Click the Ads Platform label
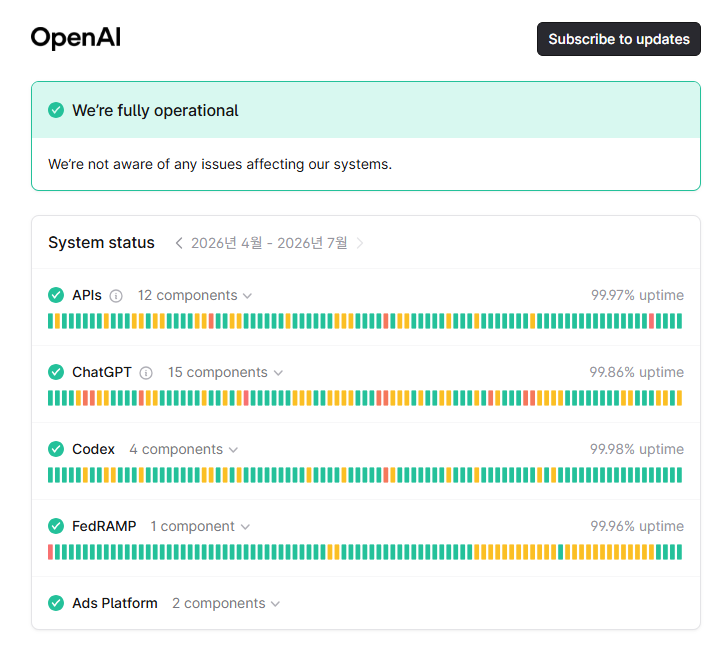728x646 pixels. [x=115, y=604]
